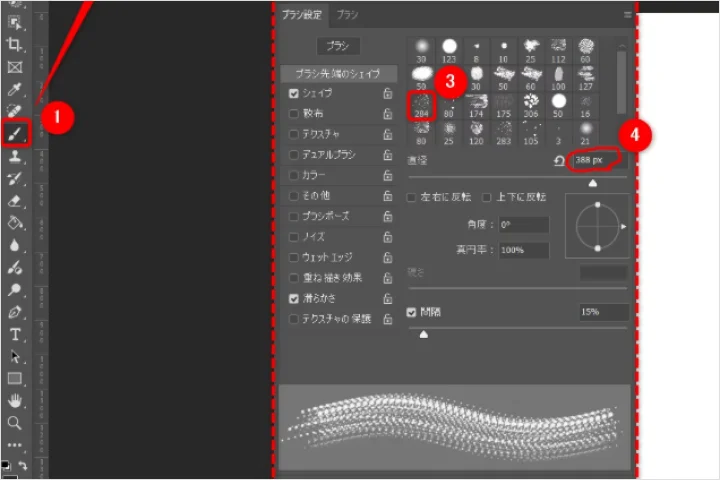Click the brush list scroll-up arrow

coord(621,46)
